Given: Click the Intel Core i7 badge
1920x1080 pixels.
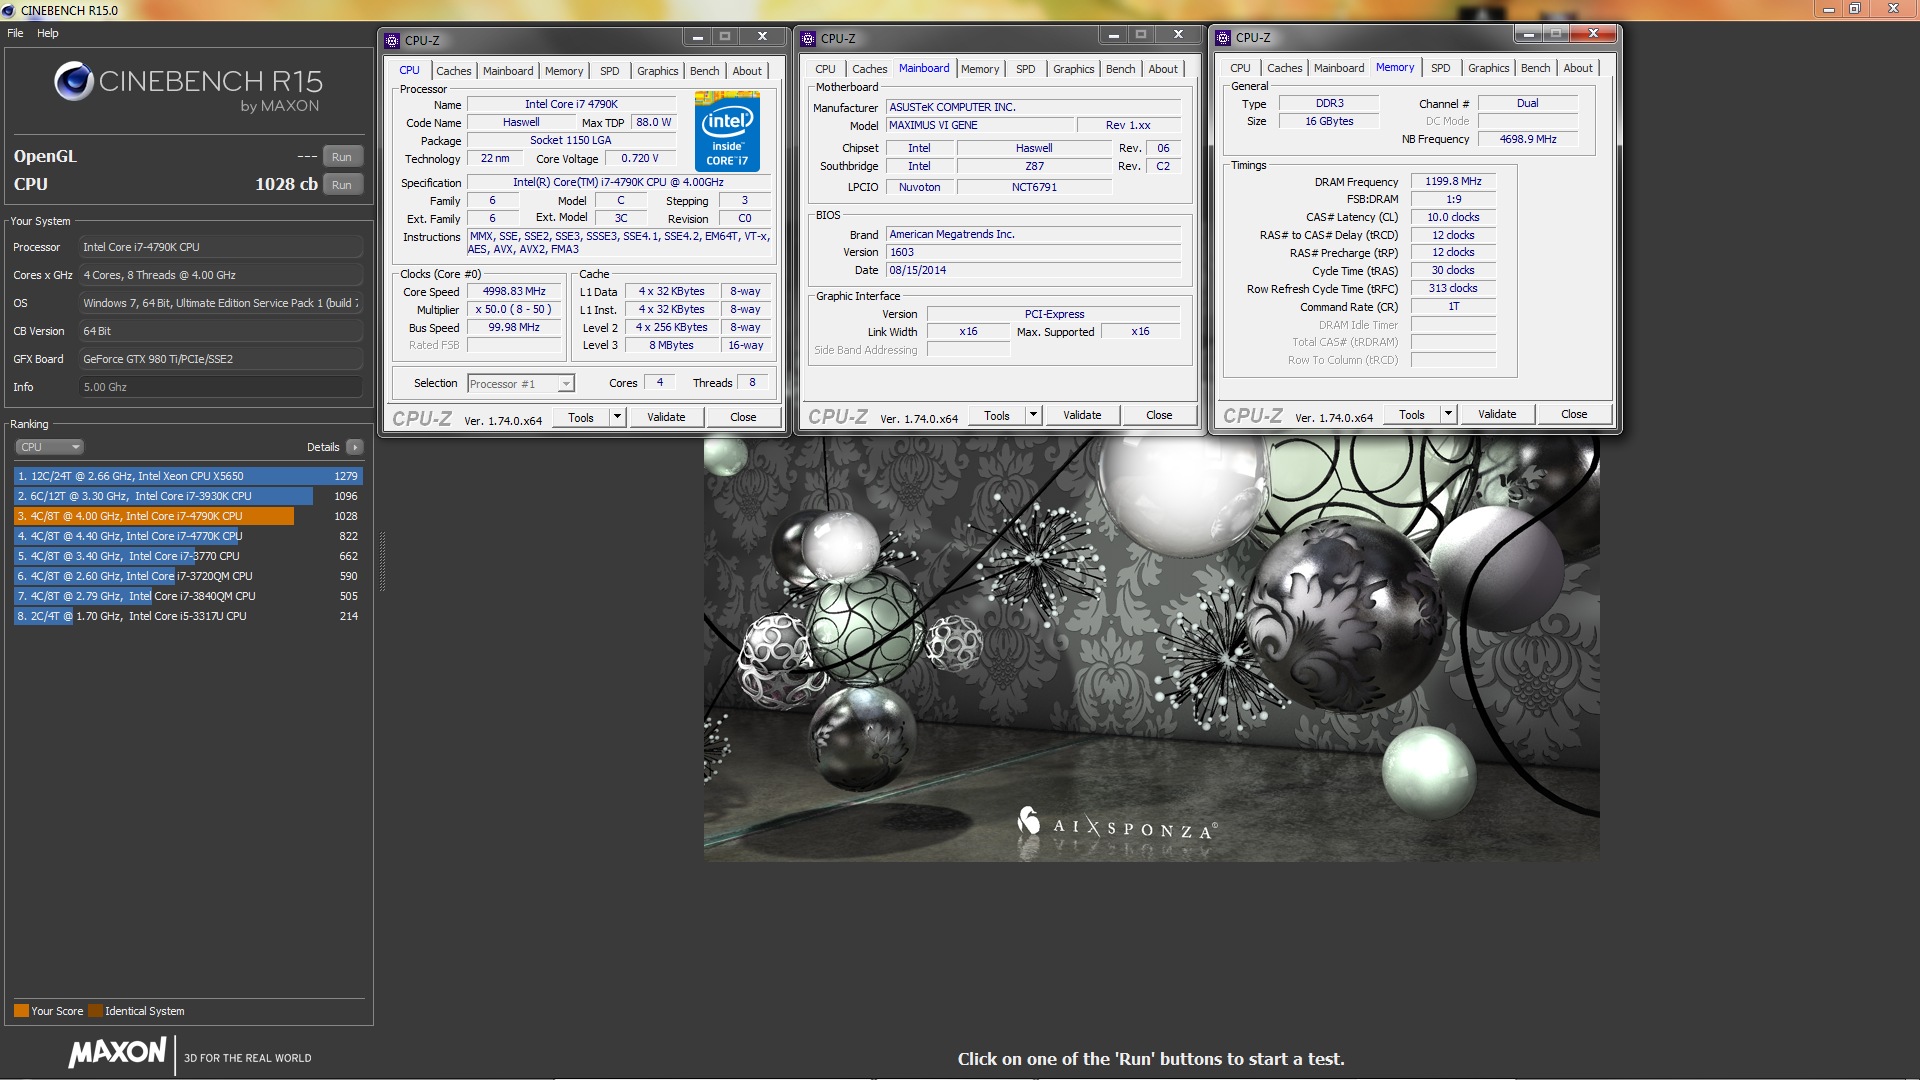Looking at the screenshot, I should pos(727,132).
